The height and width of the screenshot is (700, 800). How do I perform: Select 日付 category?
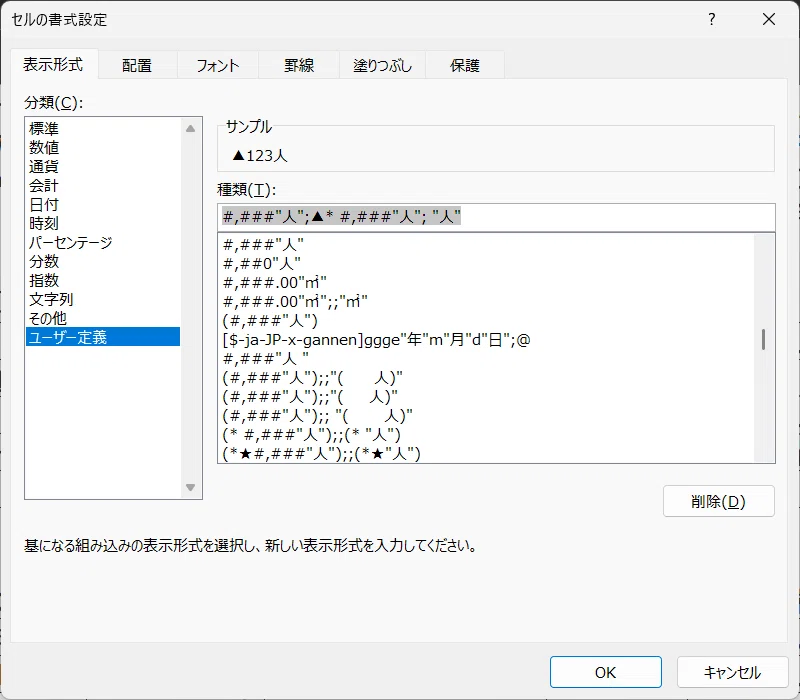coord(103,205)
